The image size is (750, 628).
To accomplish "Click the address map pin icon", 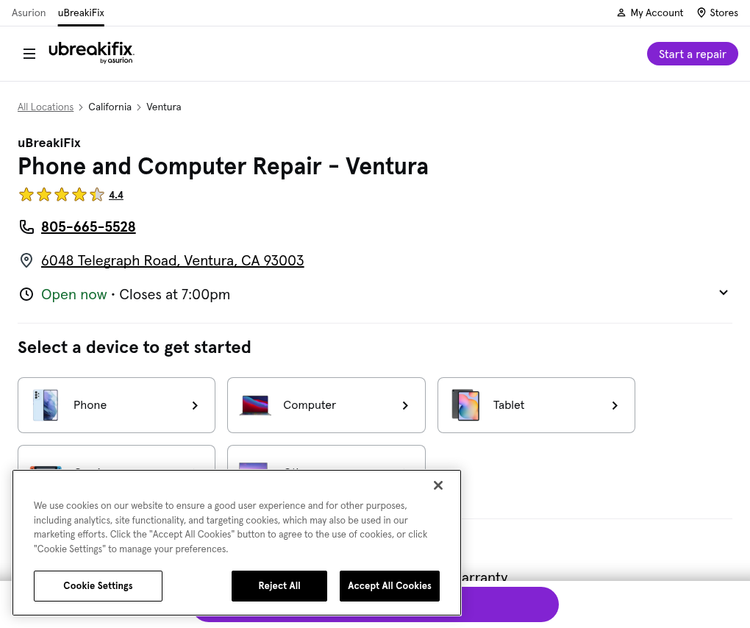I will (x=26, y=261).
